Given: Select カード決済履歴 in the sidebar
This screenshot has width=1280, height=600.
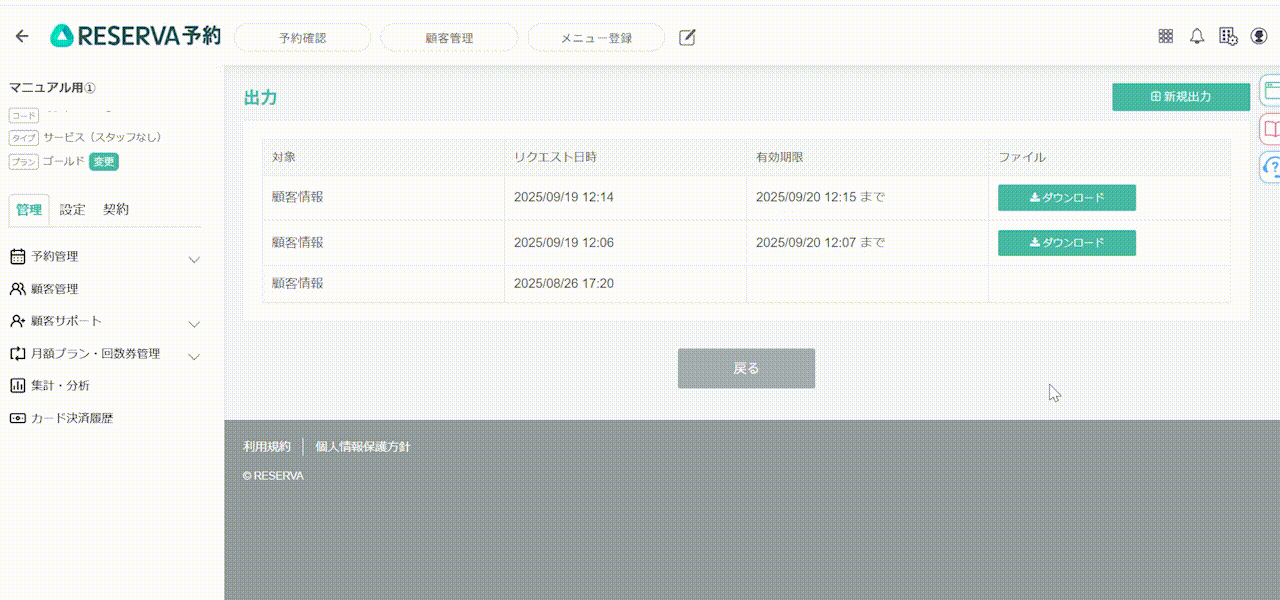Looking at the screenshot, I should point(72,418).
